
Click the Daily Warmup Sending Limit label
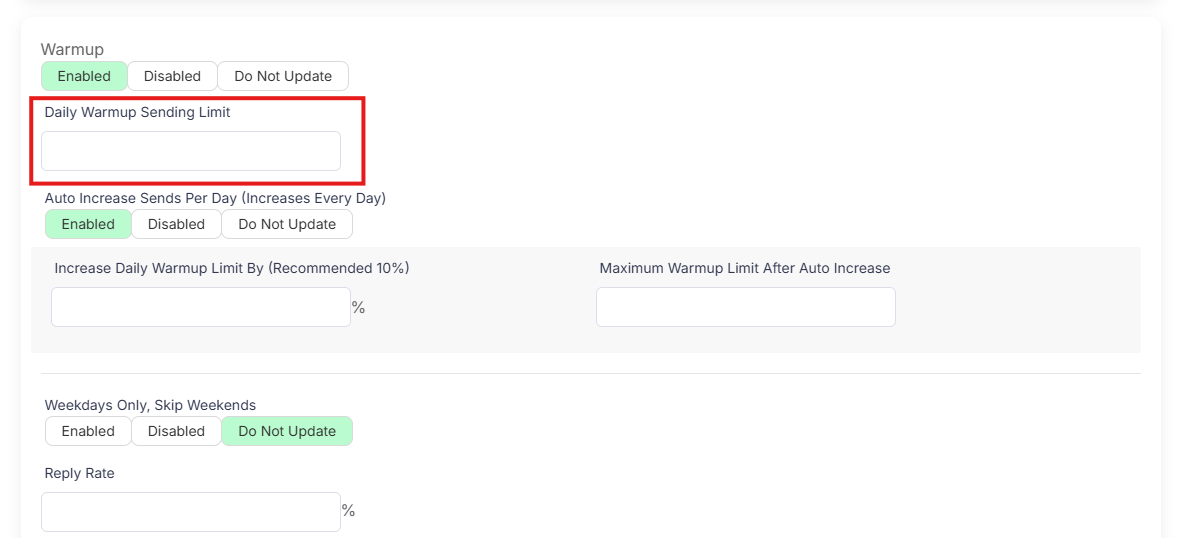(x=137, y=112)
